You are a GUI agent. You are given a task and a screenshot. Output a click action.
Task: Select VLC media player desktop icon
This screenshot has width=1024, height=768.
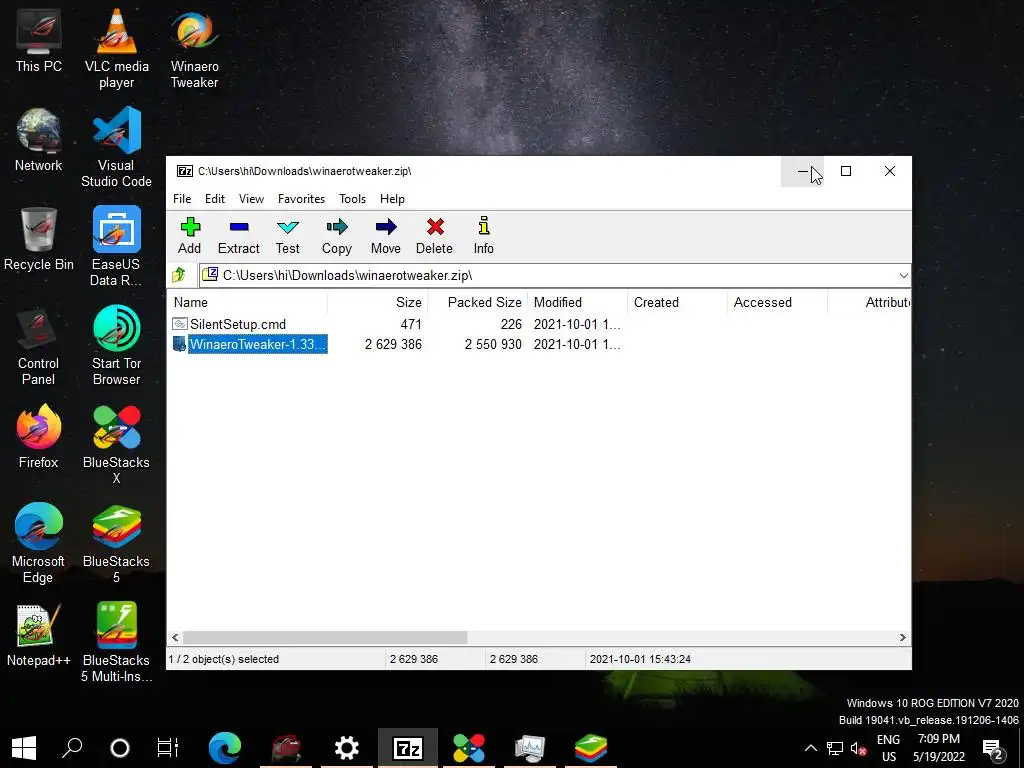[x=116, y=49]
